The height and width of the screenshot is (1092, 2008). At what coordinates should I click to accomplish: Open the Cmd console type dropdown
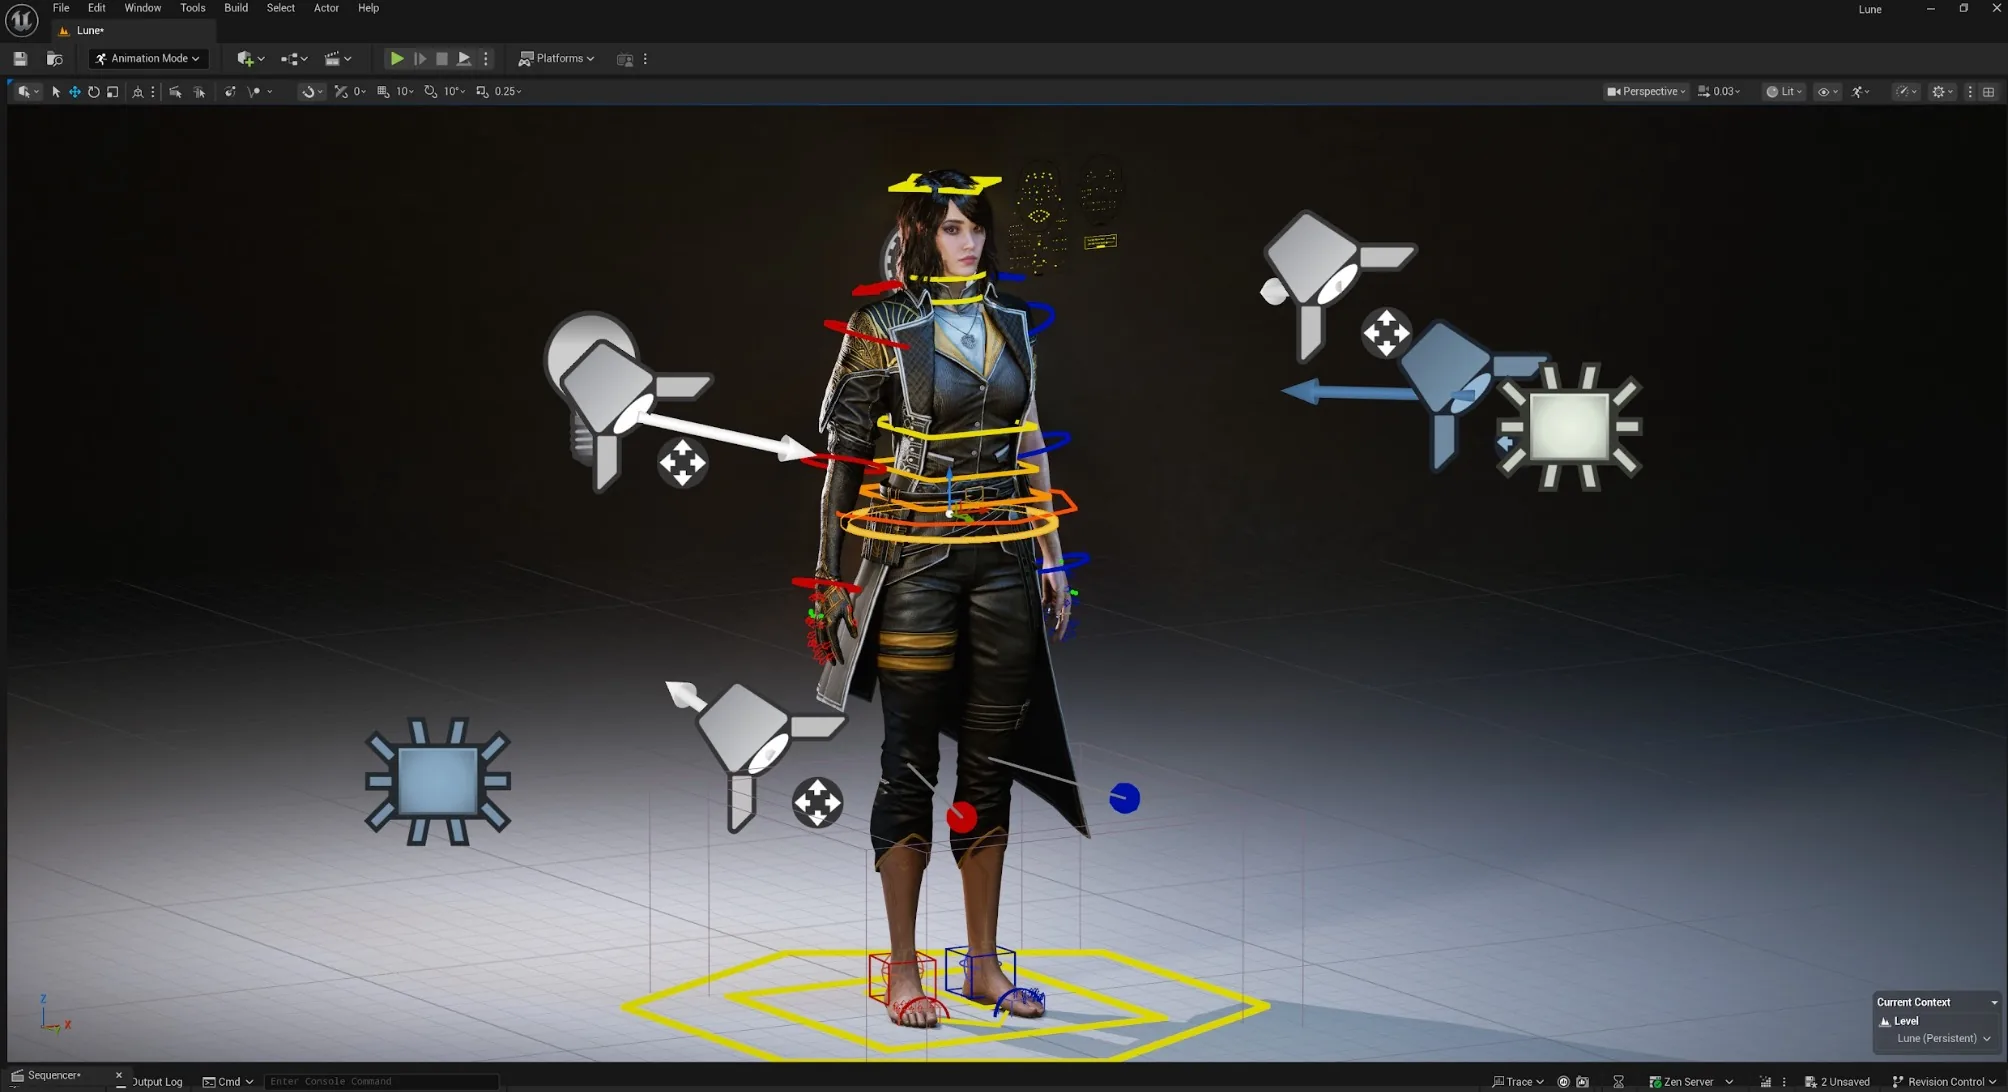228,1082
